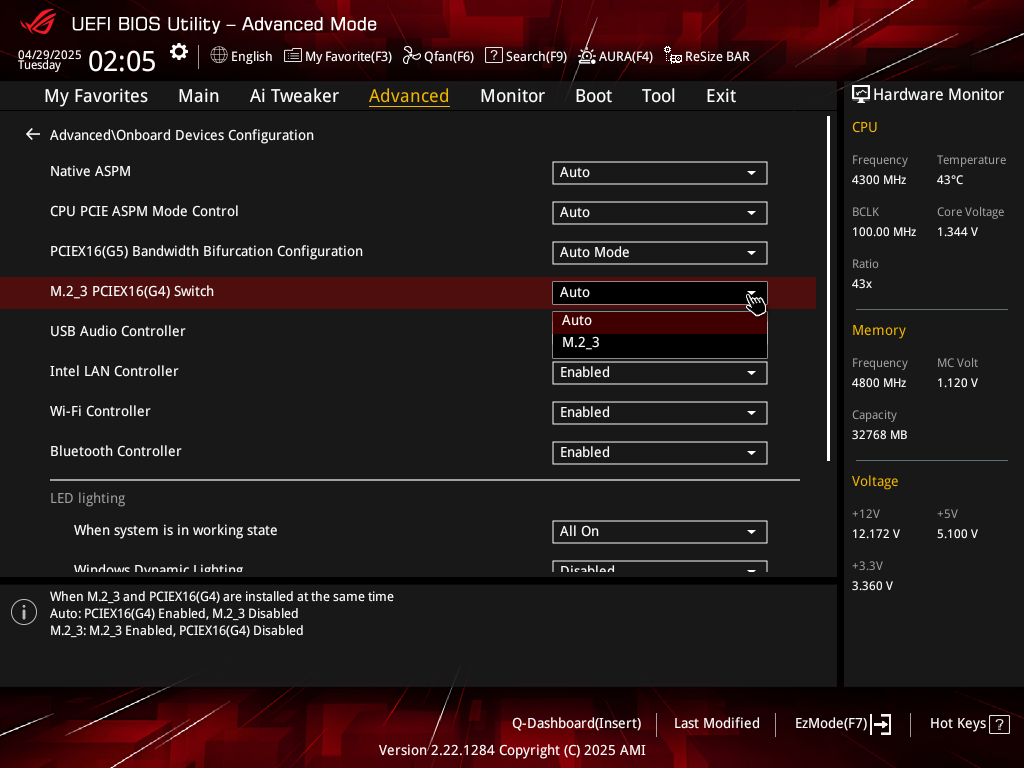Click the globe language icon
This screenshot has width=1024, height=768.
[x=219, y=56]
